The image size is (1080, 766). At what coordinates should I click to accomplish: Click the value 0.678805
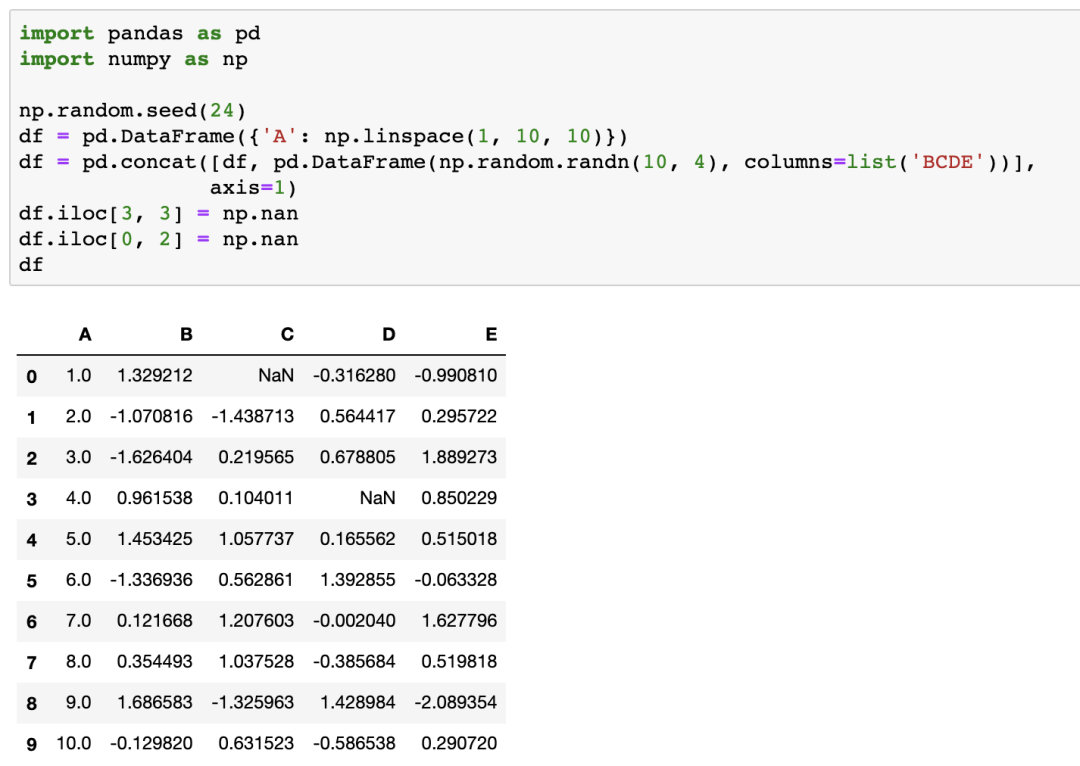[x=357, y=457]
